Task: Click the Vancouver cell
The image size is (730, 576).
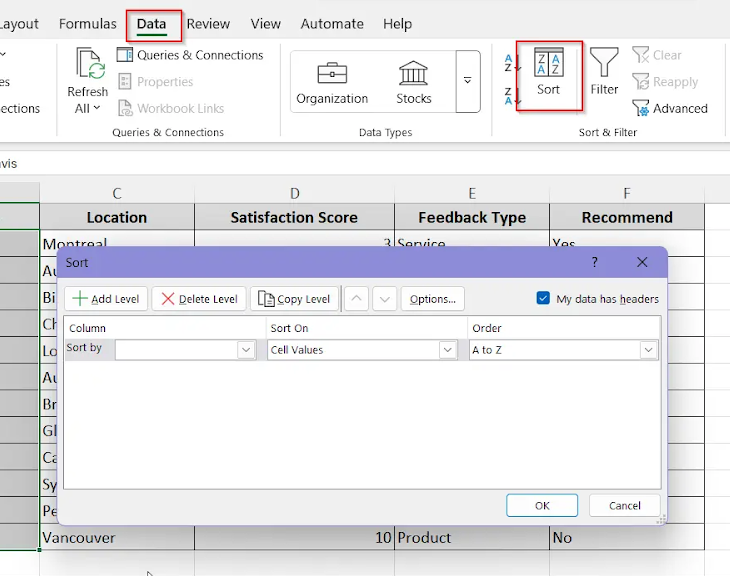Action: click(x=117, y=537)
